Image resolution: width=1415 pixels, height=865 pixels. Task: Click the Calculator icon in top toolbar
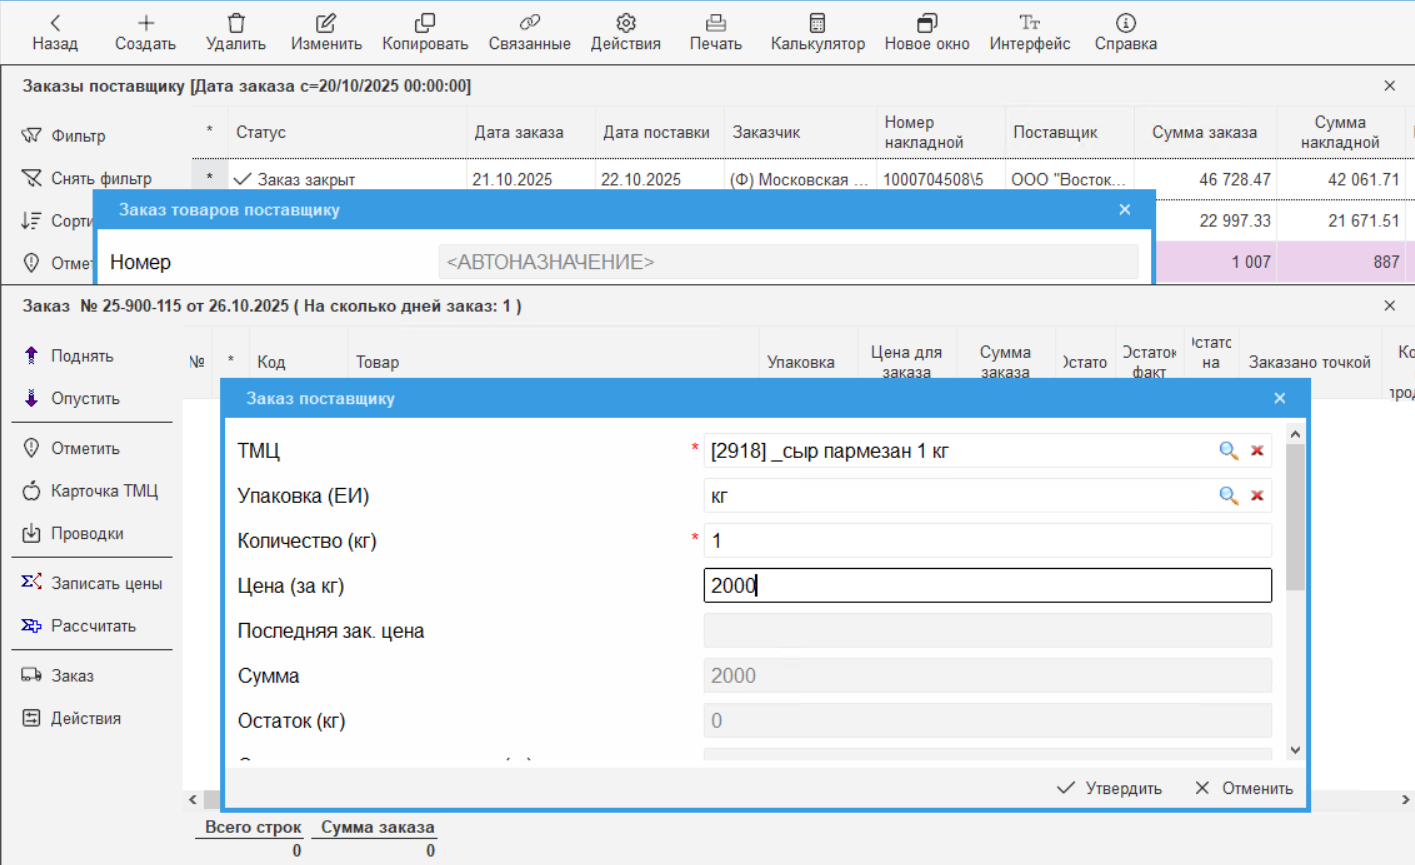click(817, 23)
